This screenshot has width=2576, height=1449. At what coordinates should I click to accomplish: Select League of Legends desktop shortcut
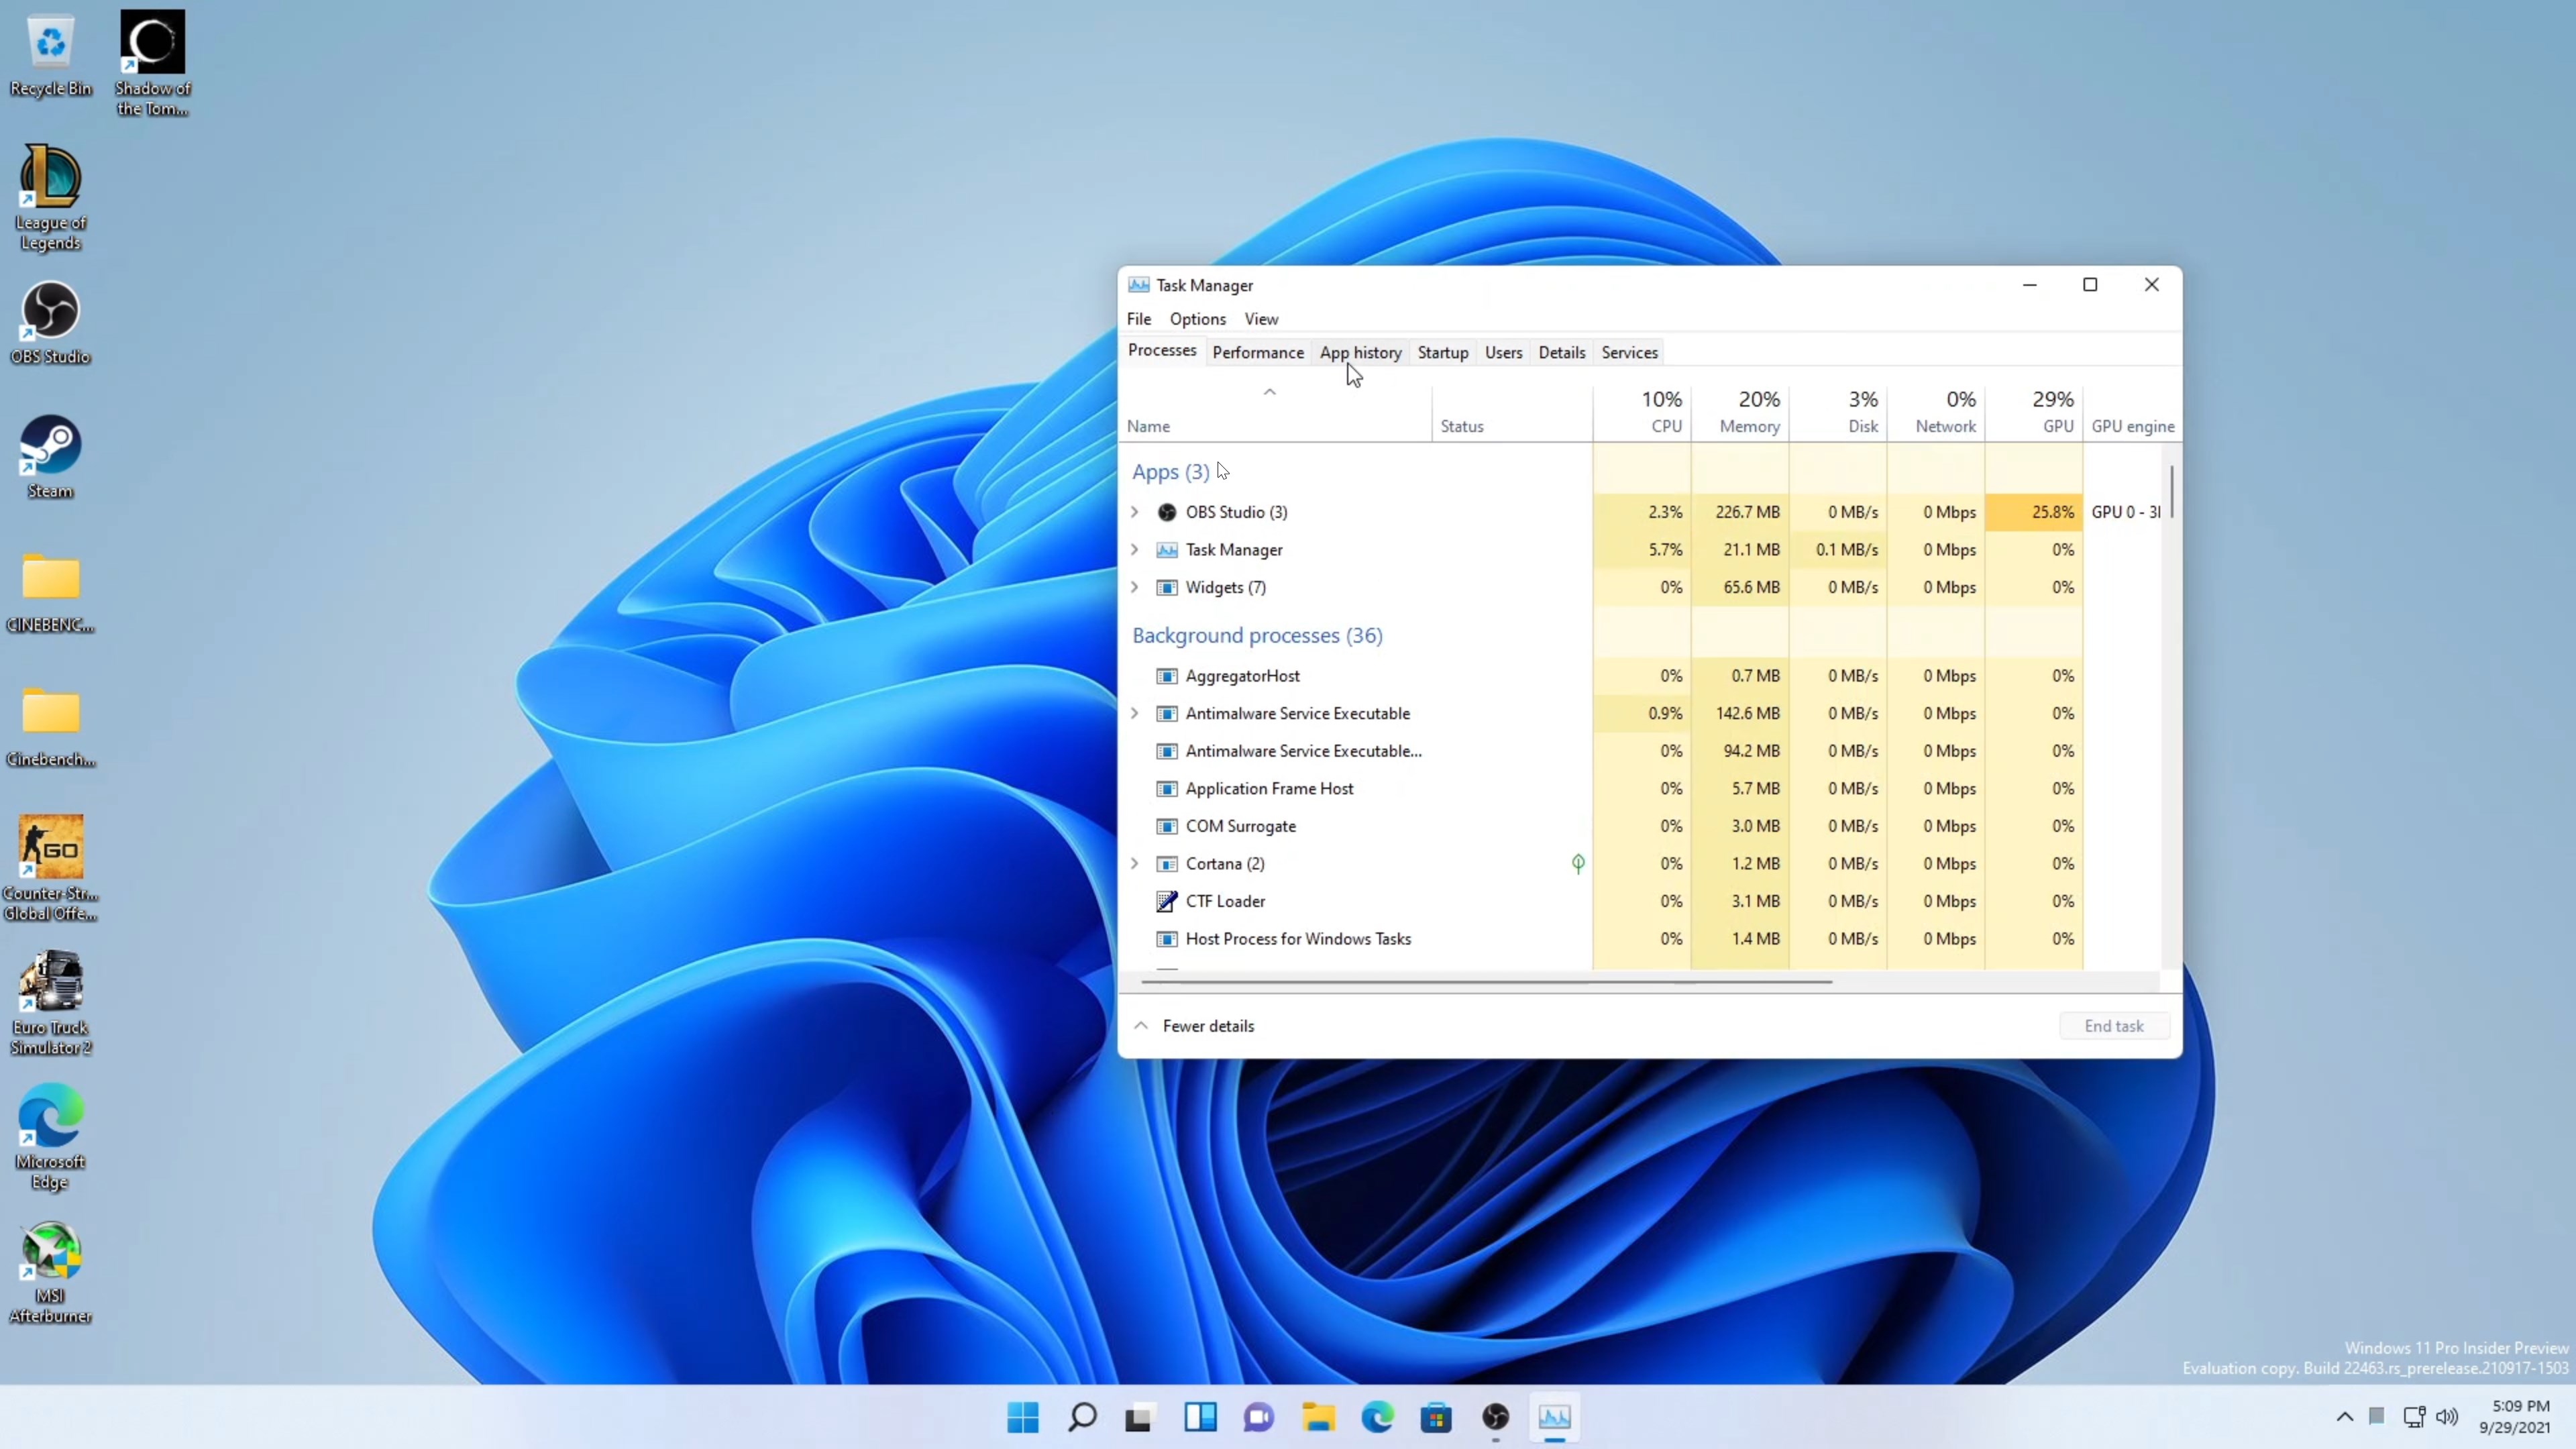(x=50, y=198)
